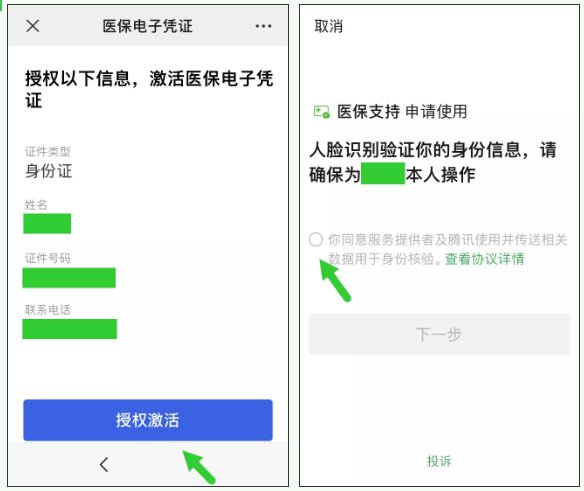Select the agreement consent radio circle

pyautogui.click(x=315, y=239)
